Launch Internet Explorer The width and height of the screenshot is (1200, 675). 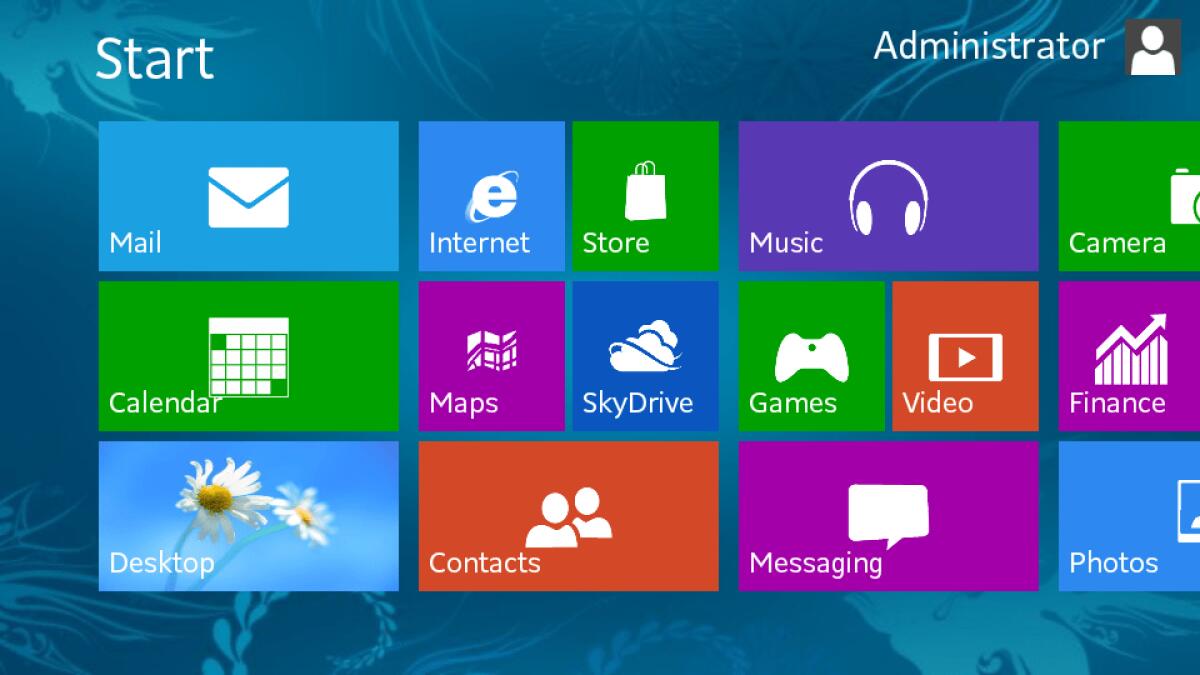click(x=491, y=196)
